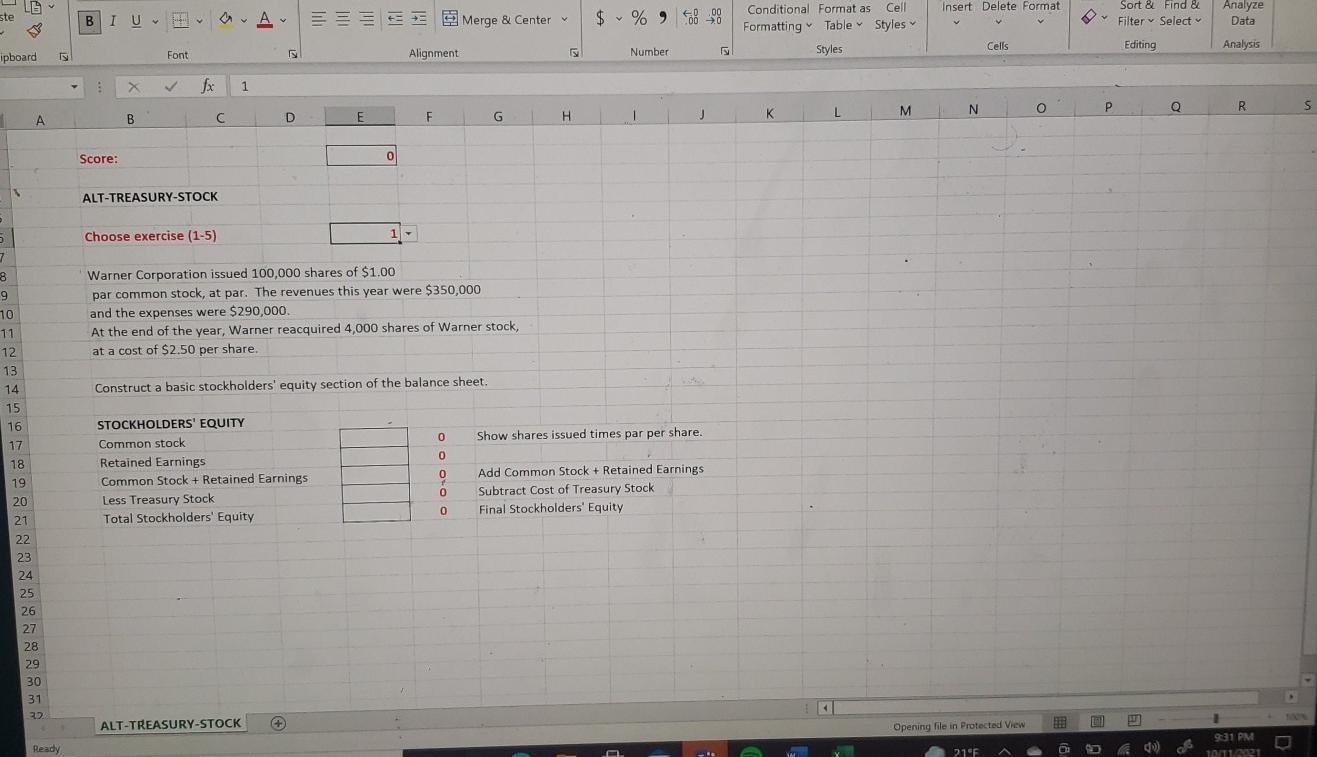Open Find & Select menu
This screenshot has height=757, width=1317.
(x=1181, y=13)
